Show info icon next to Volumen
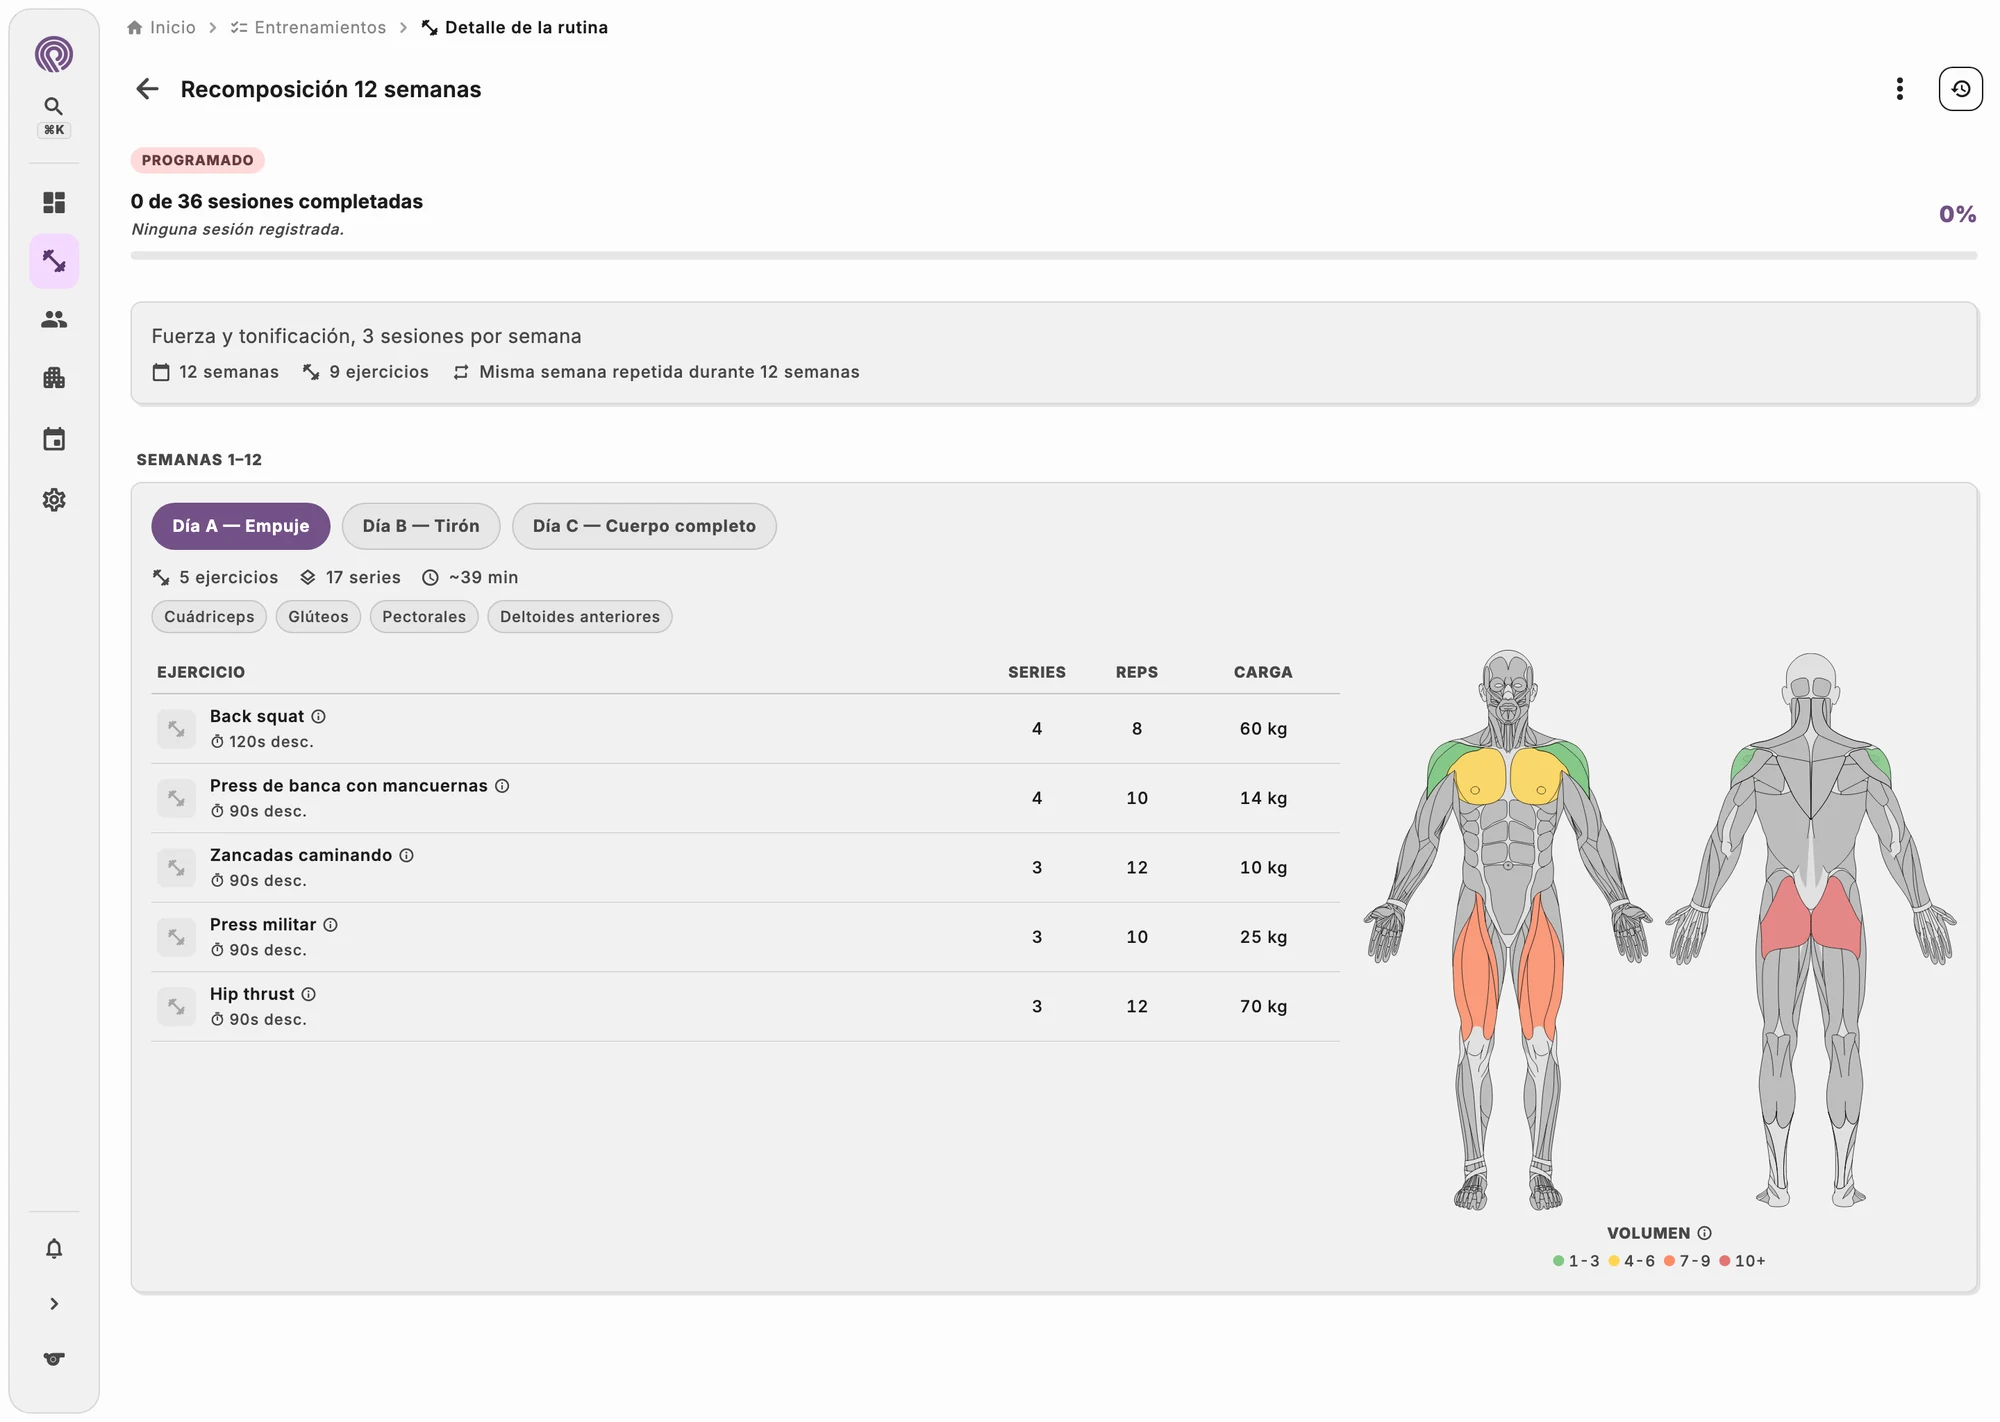This screenshot has height=1422, width=2000. coord(1704,1233)
